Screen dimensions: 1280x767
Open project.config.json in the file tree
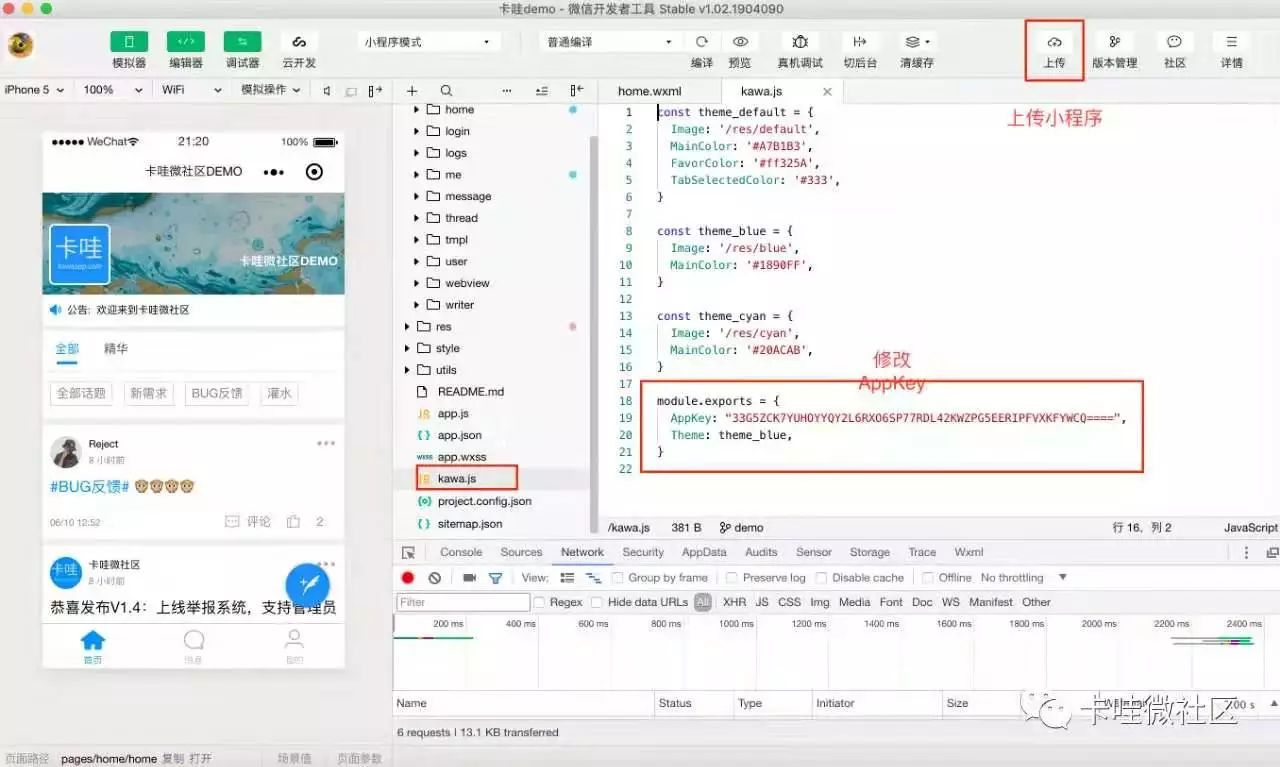click(484, 501)
